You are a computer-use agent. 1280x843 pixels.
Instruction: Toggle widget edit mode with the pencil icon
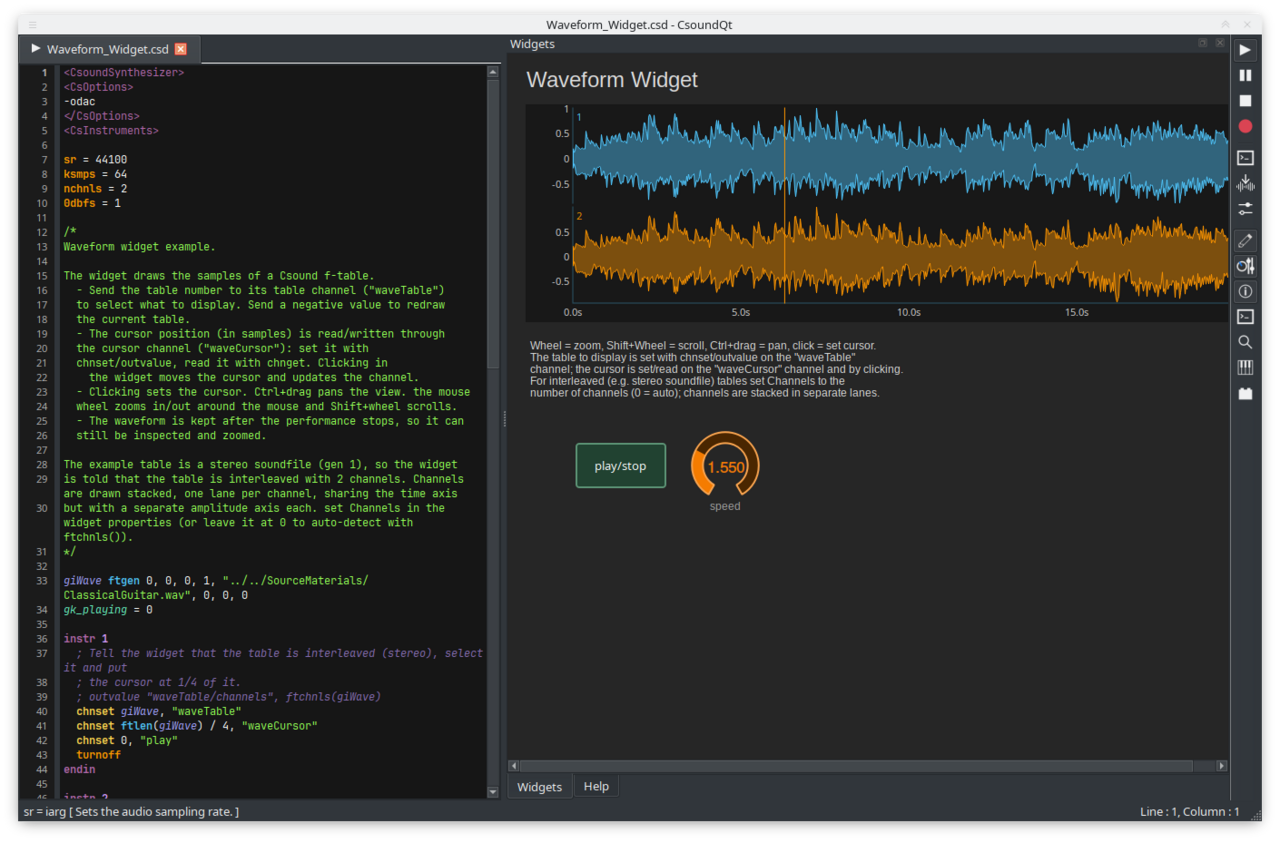pyautogui.click(x=1245, y=240)
